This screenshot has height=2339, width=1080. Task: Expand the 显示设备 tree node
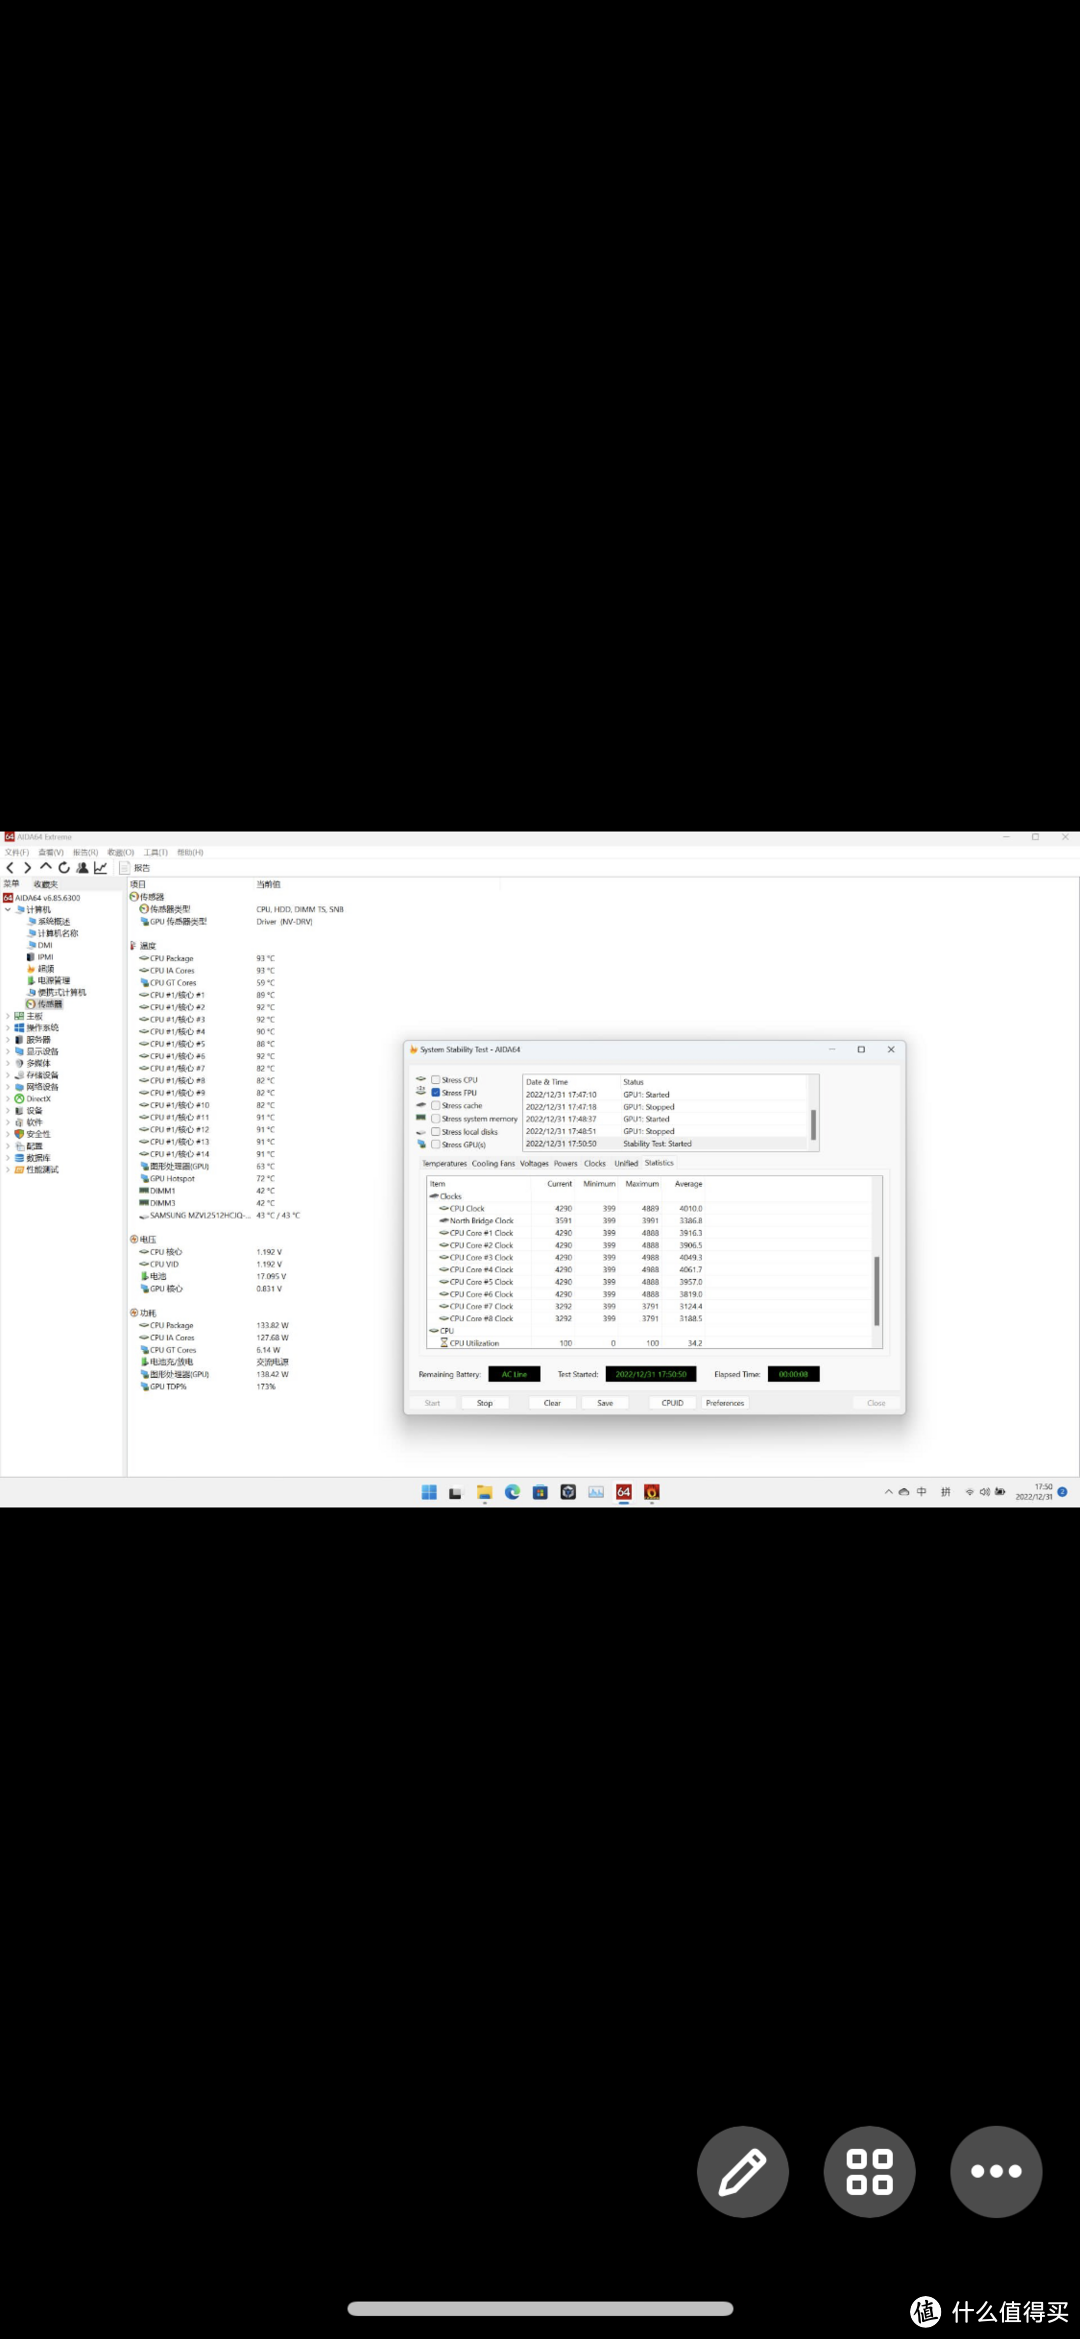click(x=8, y=1052)
